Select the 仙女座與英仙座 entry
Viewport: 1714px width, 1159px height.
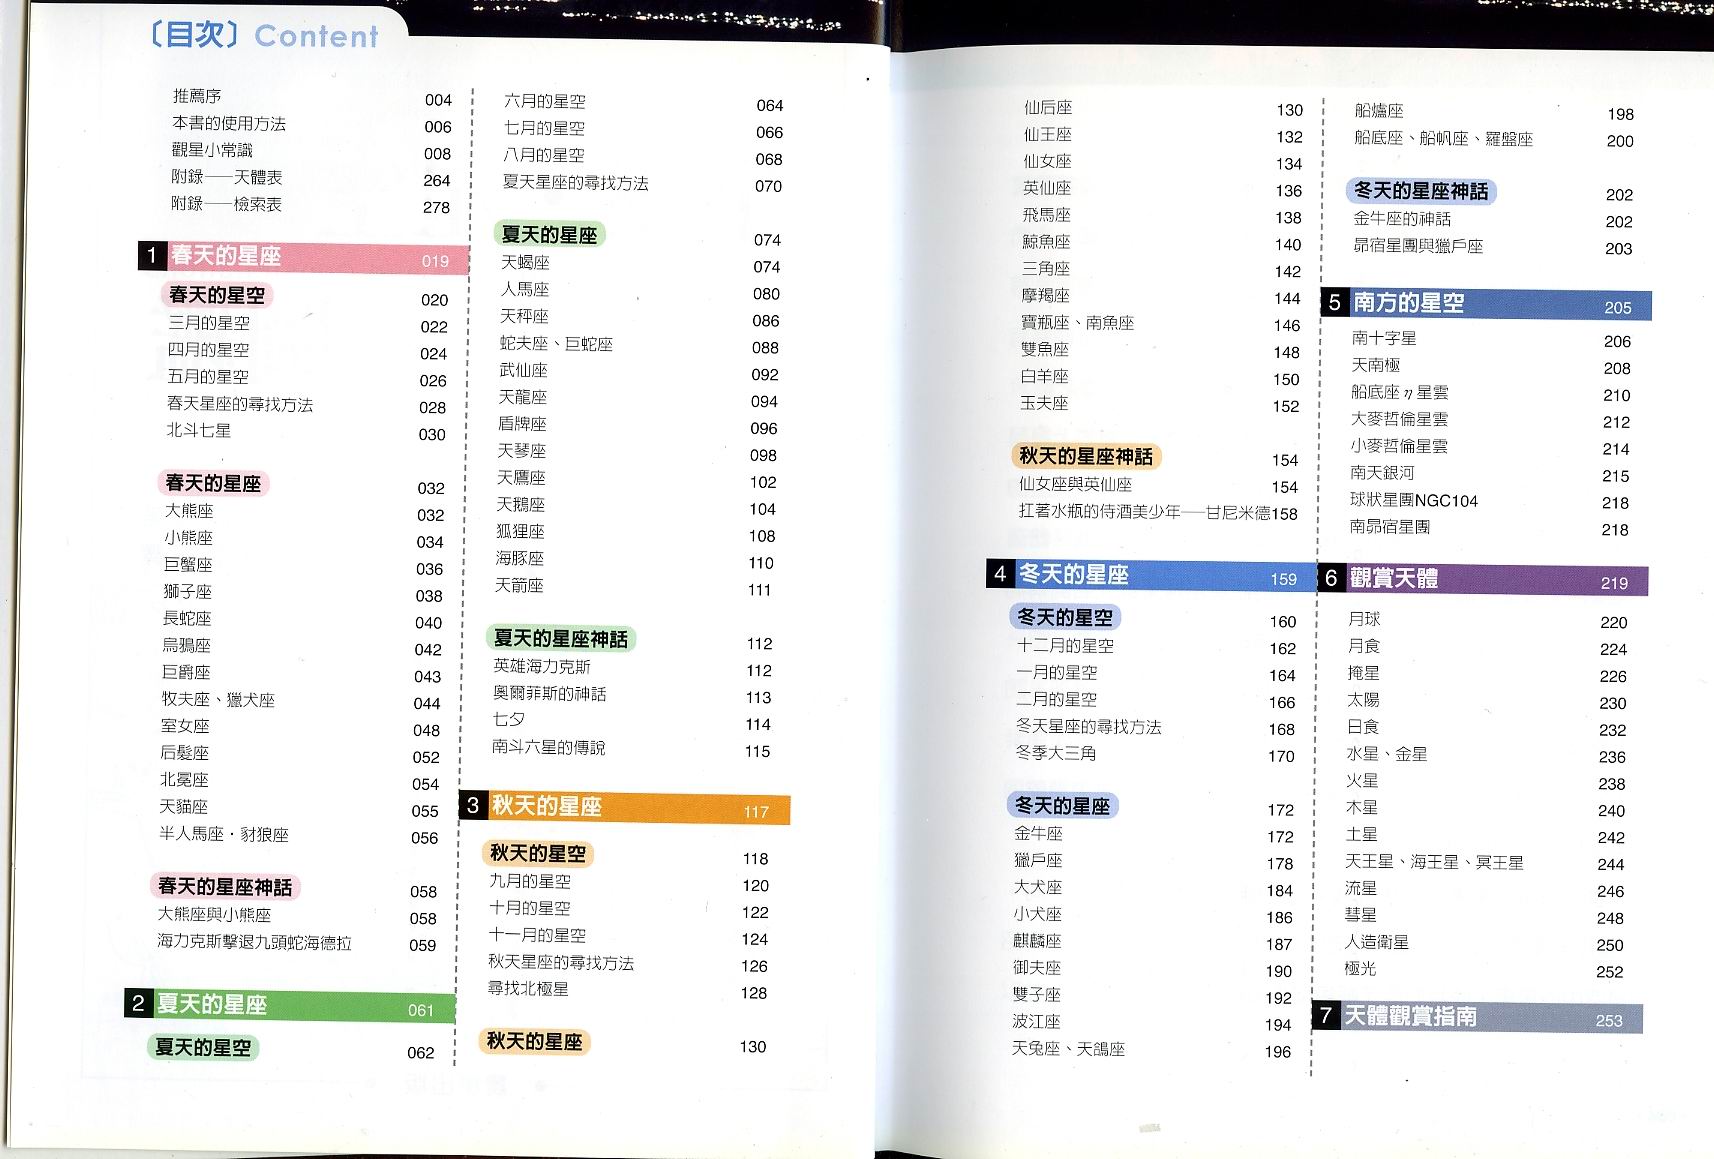click(1075, 484)
